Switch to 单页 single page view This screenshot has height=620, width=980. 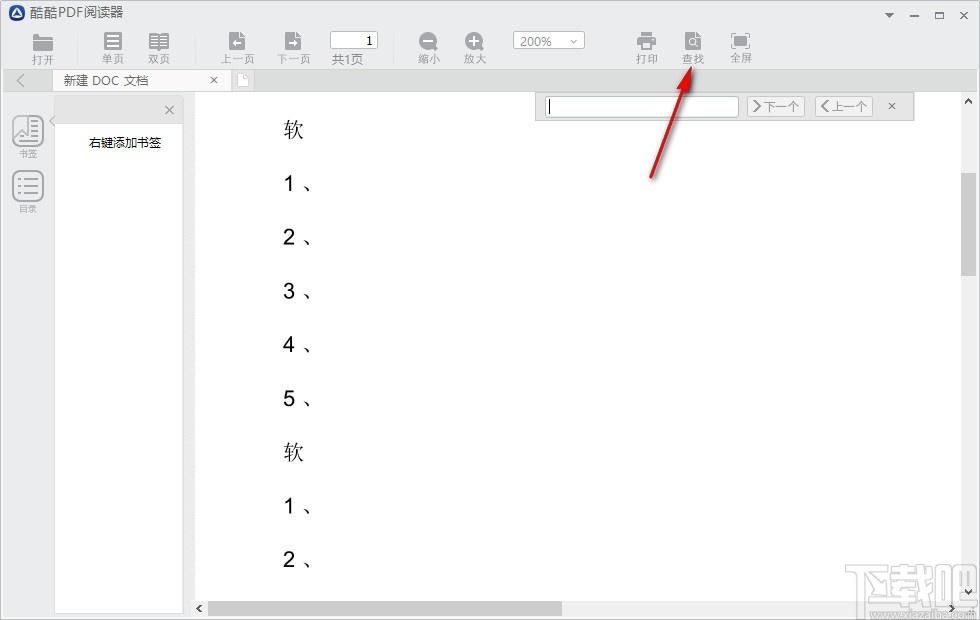(x=112, y=48)
